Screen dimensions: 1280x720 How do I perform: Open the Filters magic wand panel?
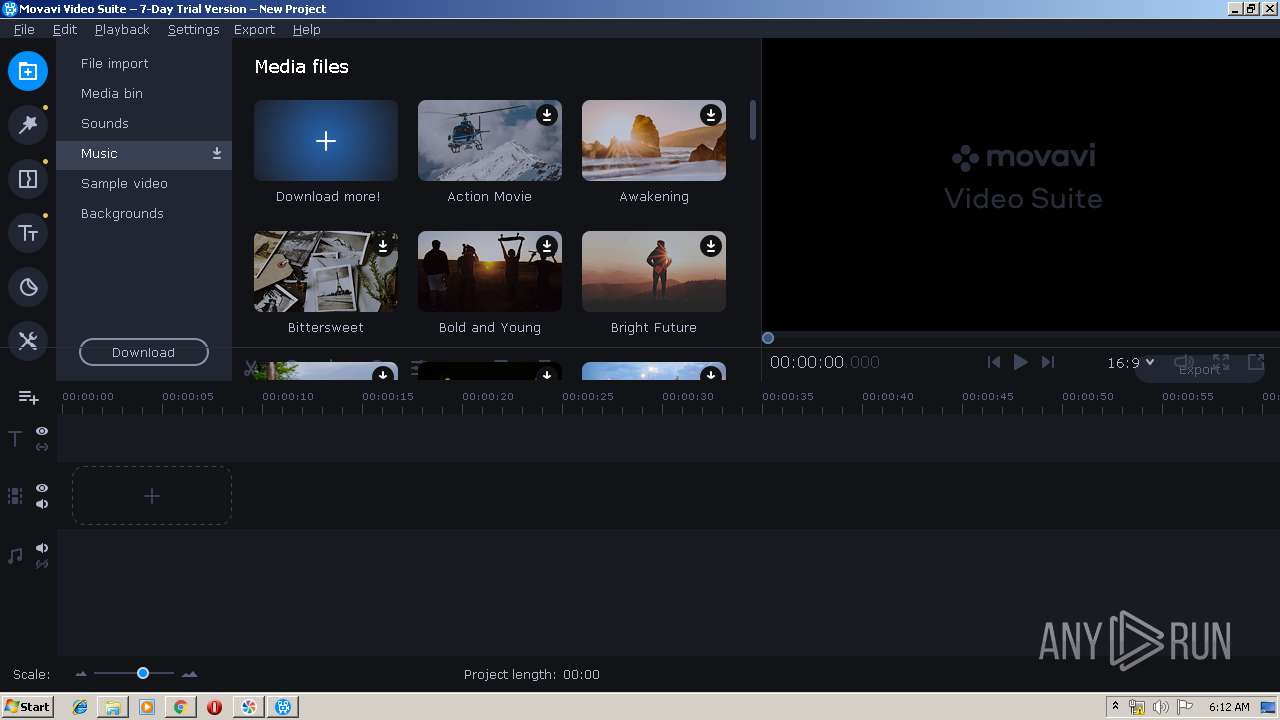point(28,125)
